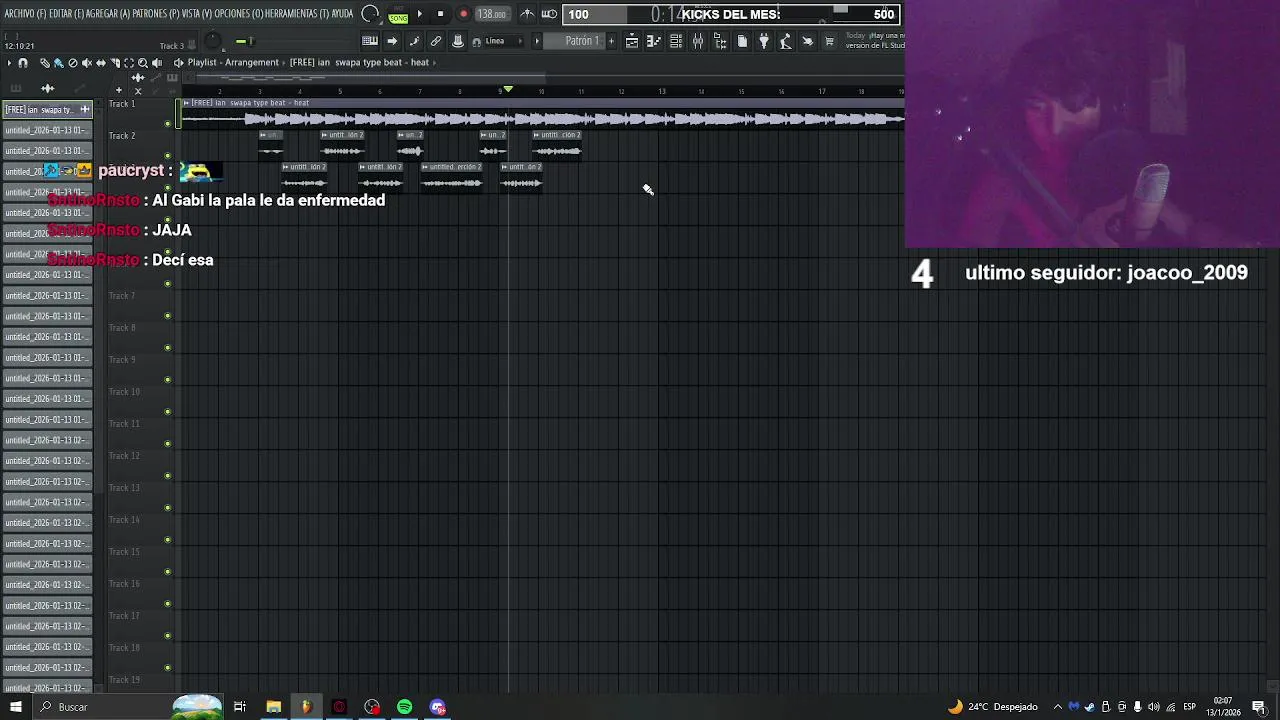Open the Playlist view icon
Viewport: 1280px width, 720px height.
632,41
